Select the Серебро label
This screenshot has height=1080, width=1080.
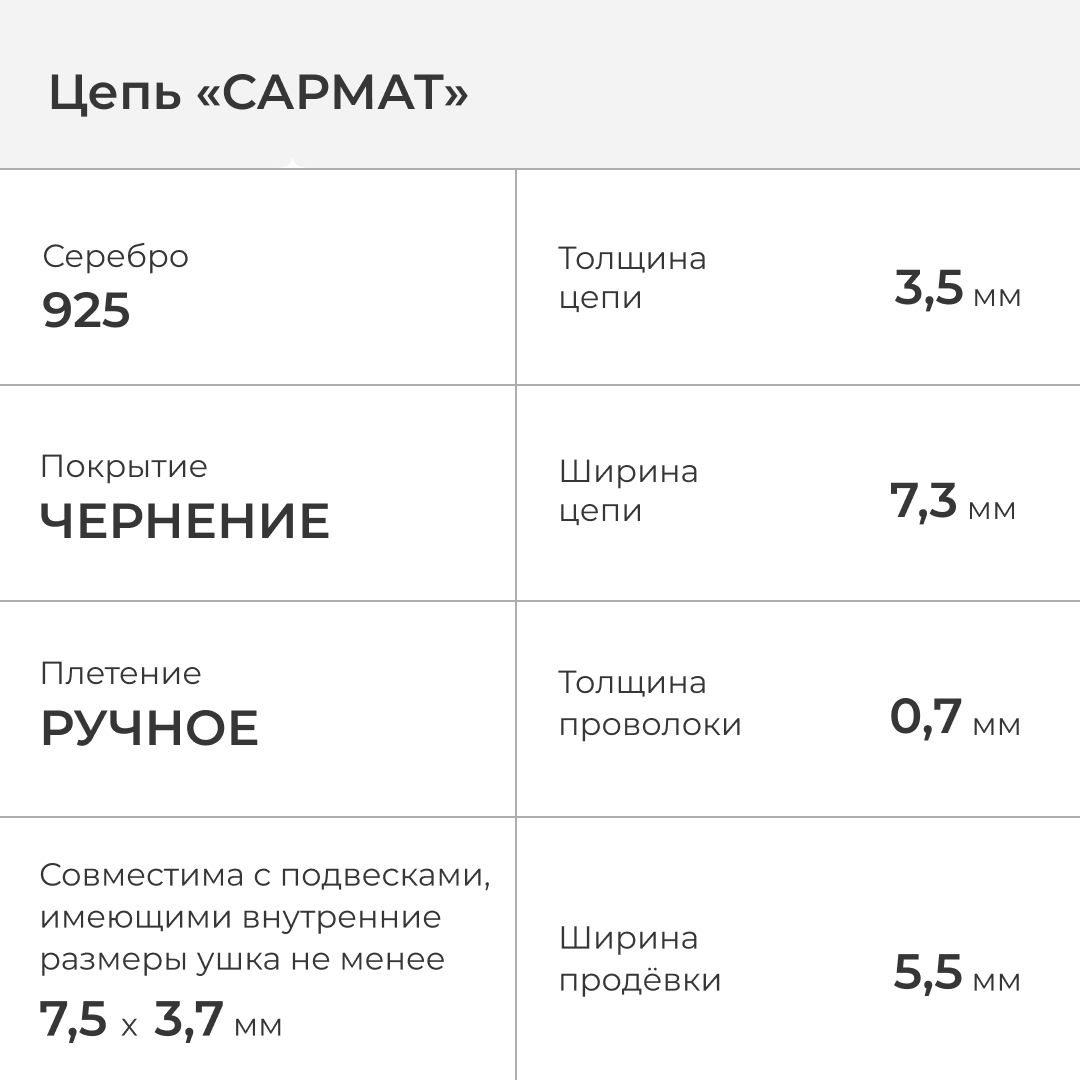pos(115,256)
